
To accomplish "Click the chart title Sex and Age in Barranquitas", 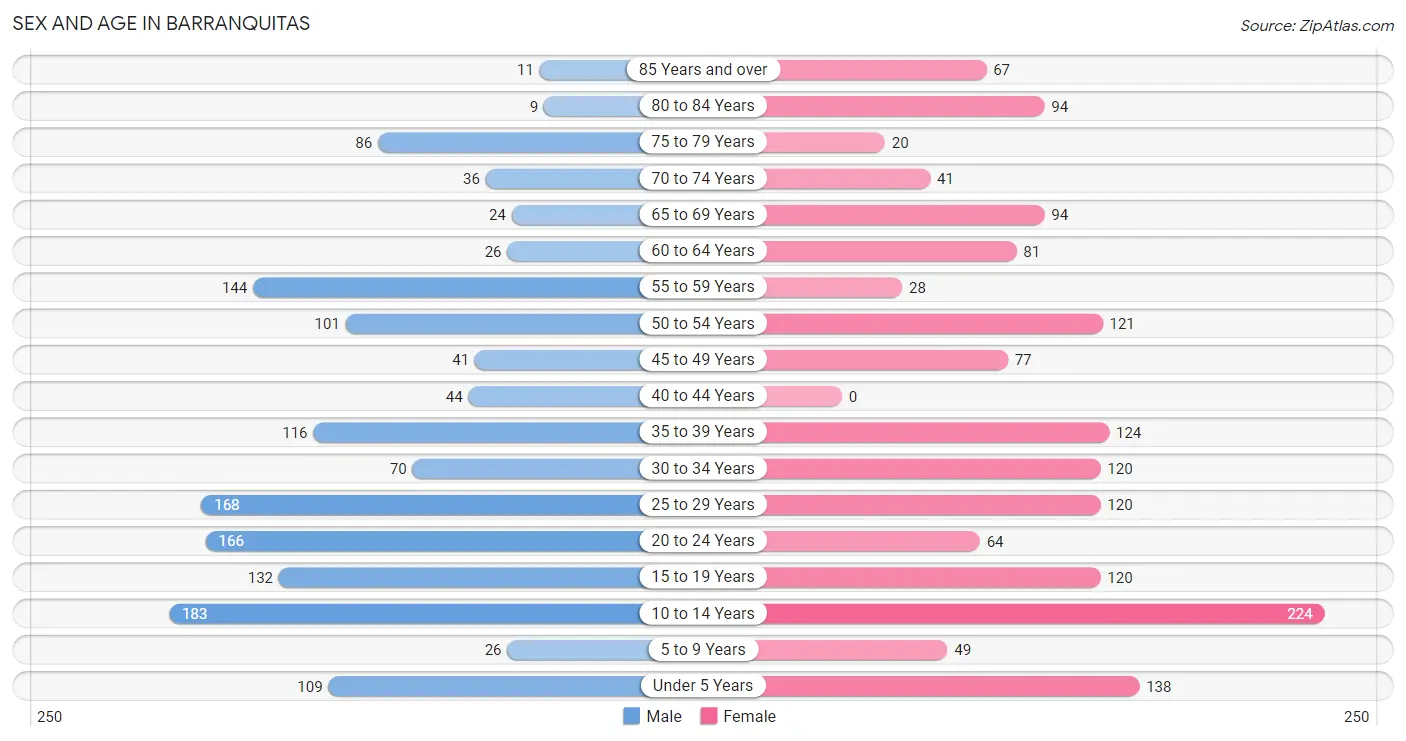I will click(161, 23).
